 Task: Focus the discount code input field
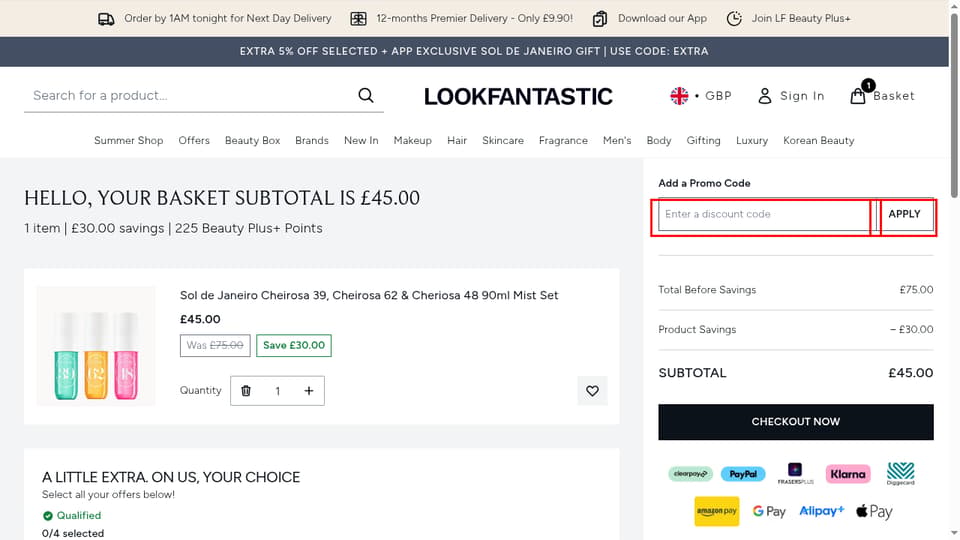767,214
